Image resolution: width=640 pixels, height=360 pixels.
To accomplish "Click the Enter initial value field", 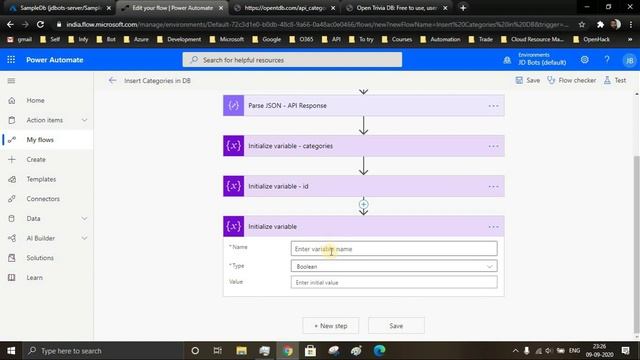I will click(x=394, y=282).
